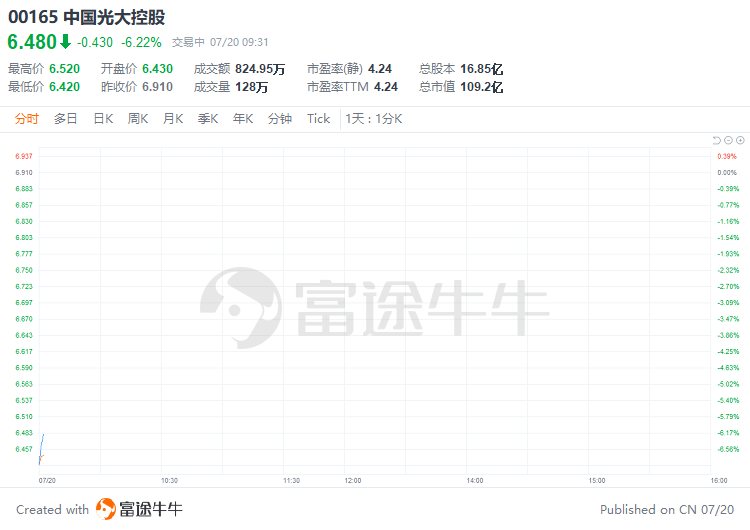Zoom in the chart with plus icon
Viewport: 750px width, 530px height.
point(740,140)
